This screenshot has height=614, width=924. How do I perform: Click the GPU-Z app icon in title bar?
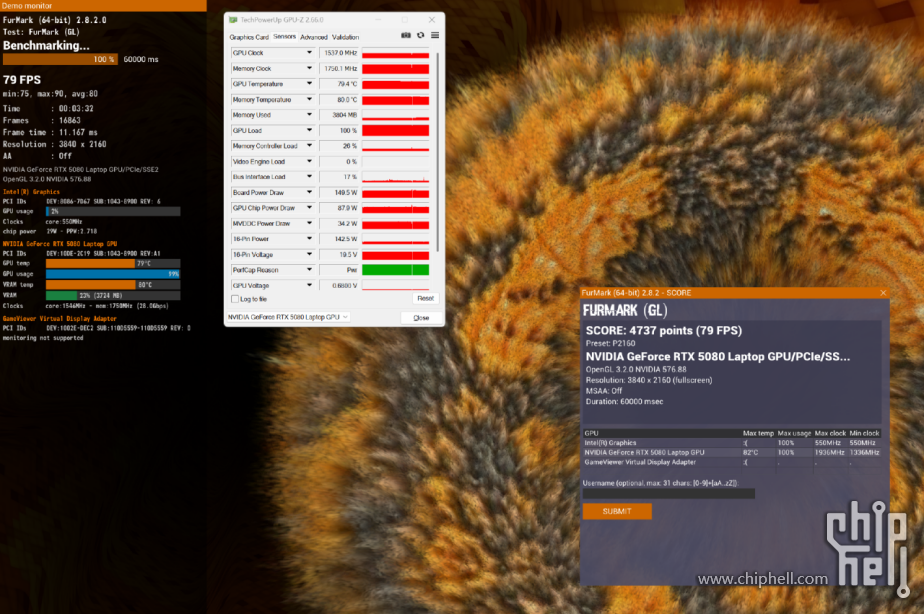click(233, 20)
